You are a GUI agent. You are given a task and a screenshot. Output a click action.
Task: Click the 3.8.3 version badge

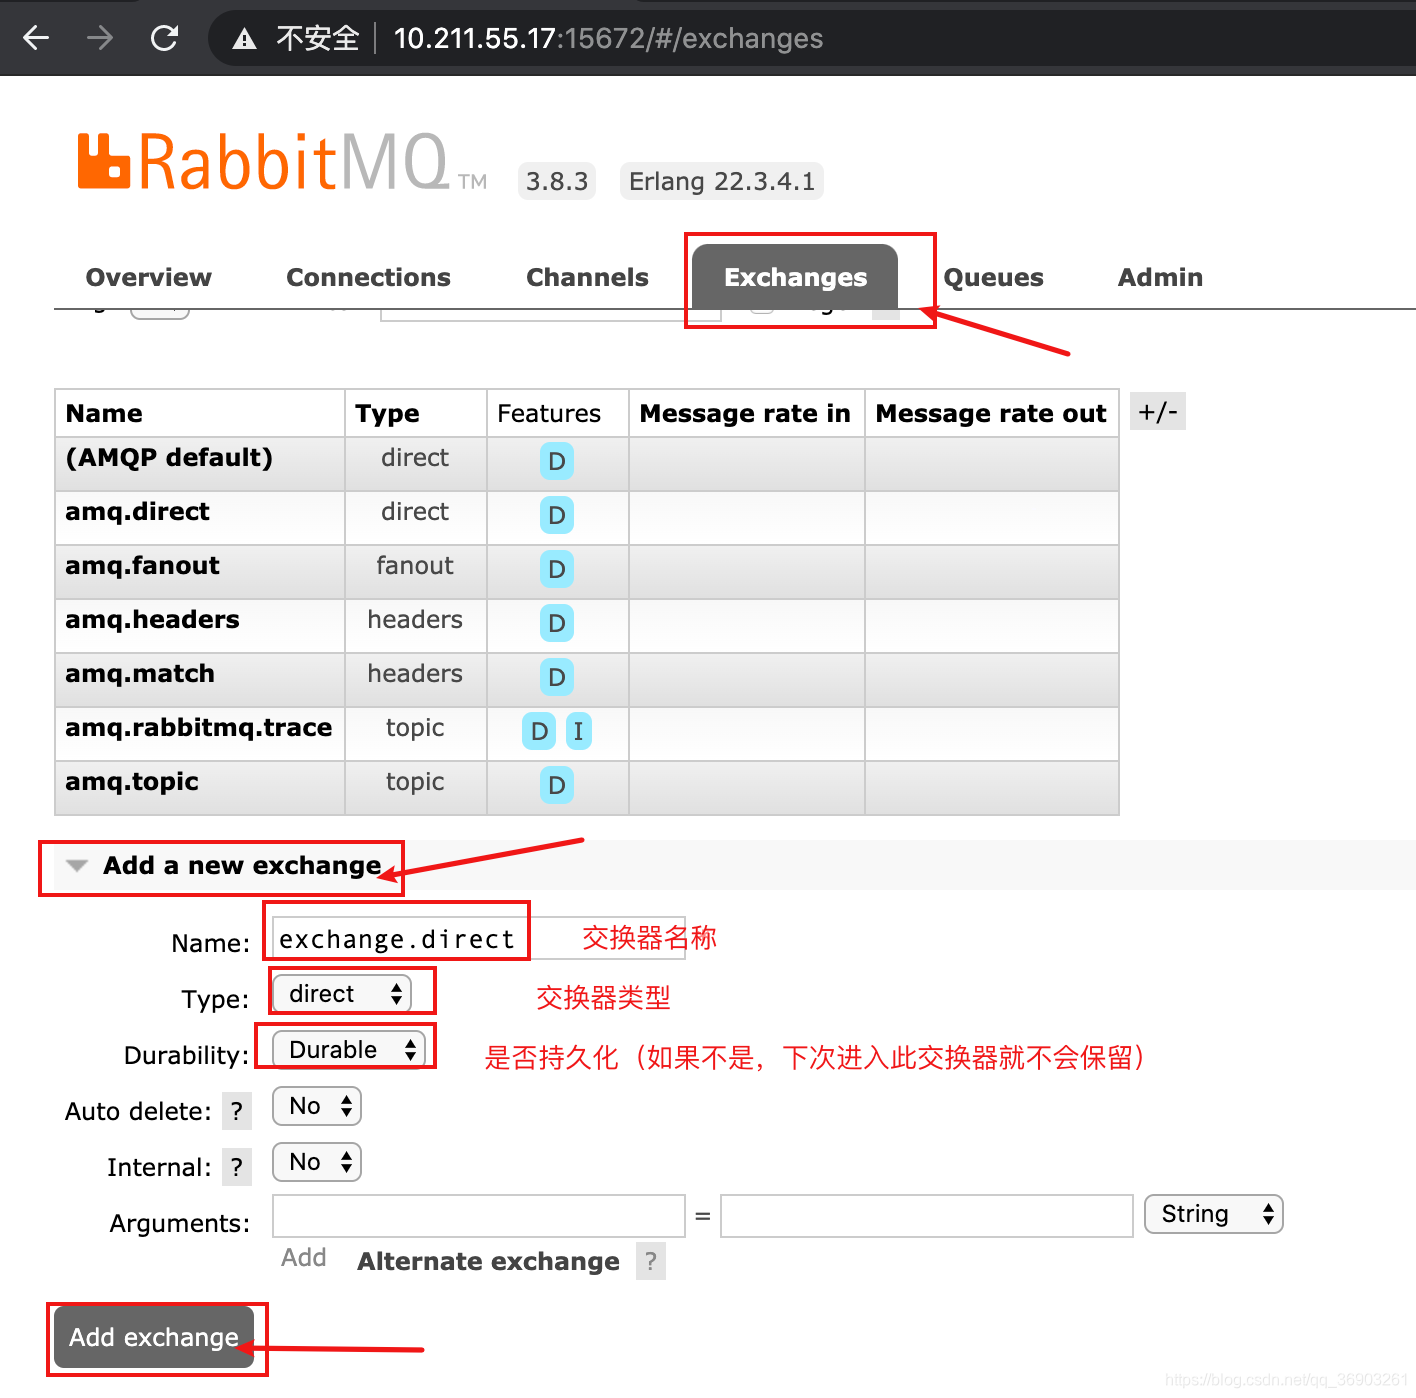(557, 181)
